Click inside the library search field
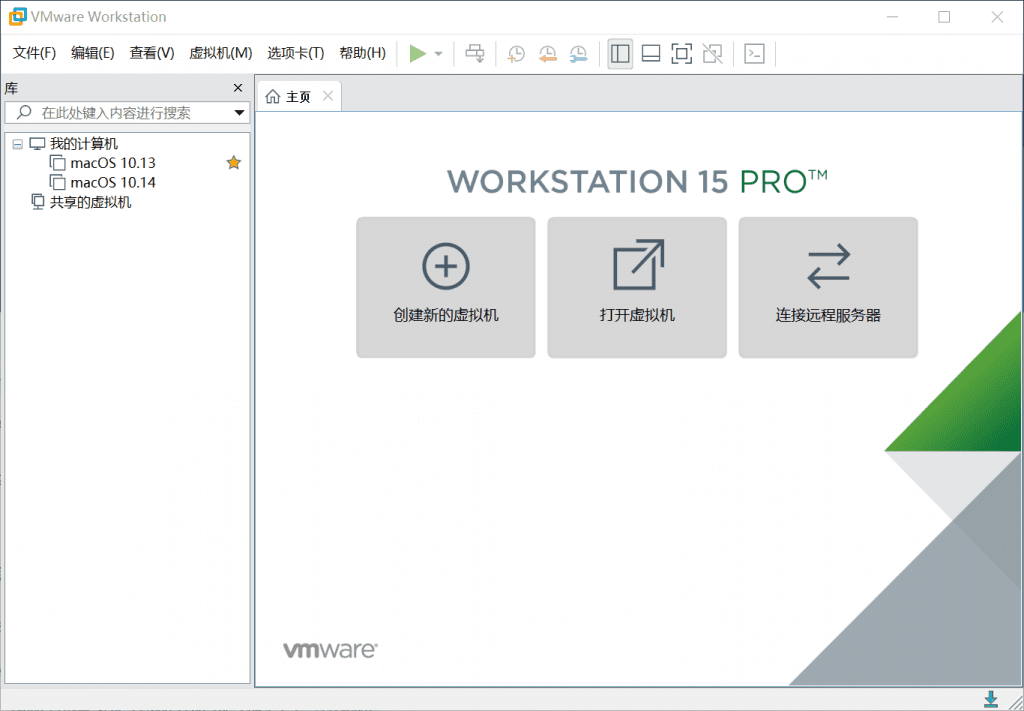The height and width of the screenshot is (711, 1024). pyautogui.click(x=120, y=112)
